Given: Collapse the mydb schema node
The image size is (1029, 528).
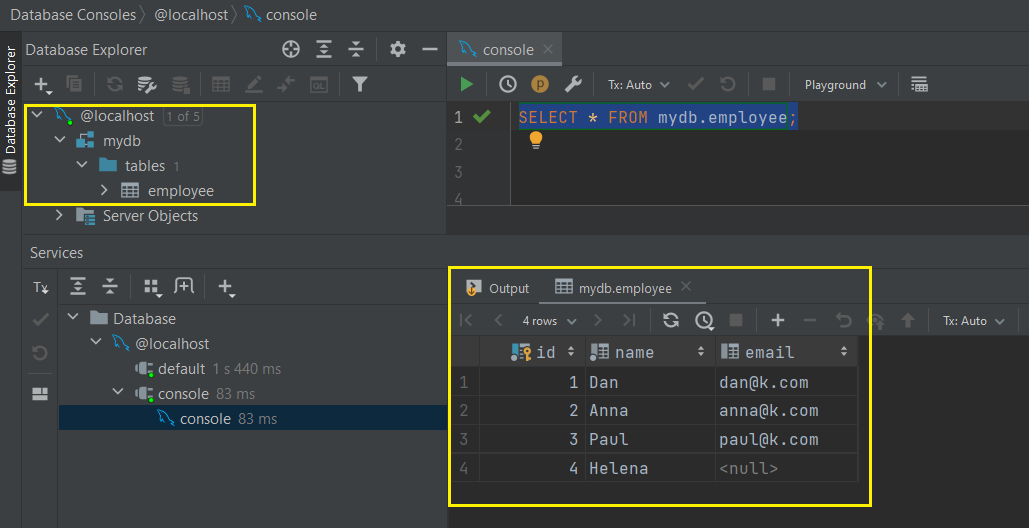Looking at the screenshot, I should click(x=60, y=140).
